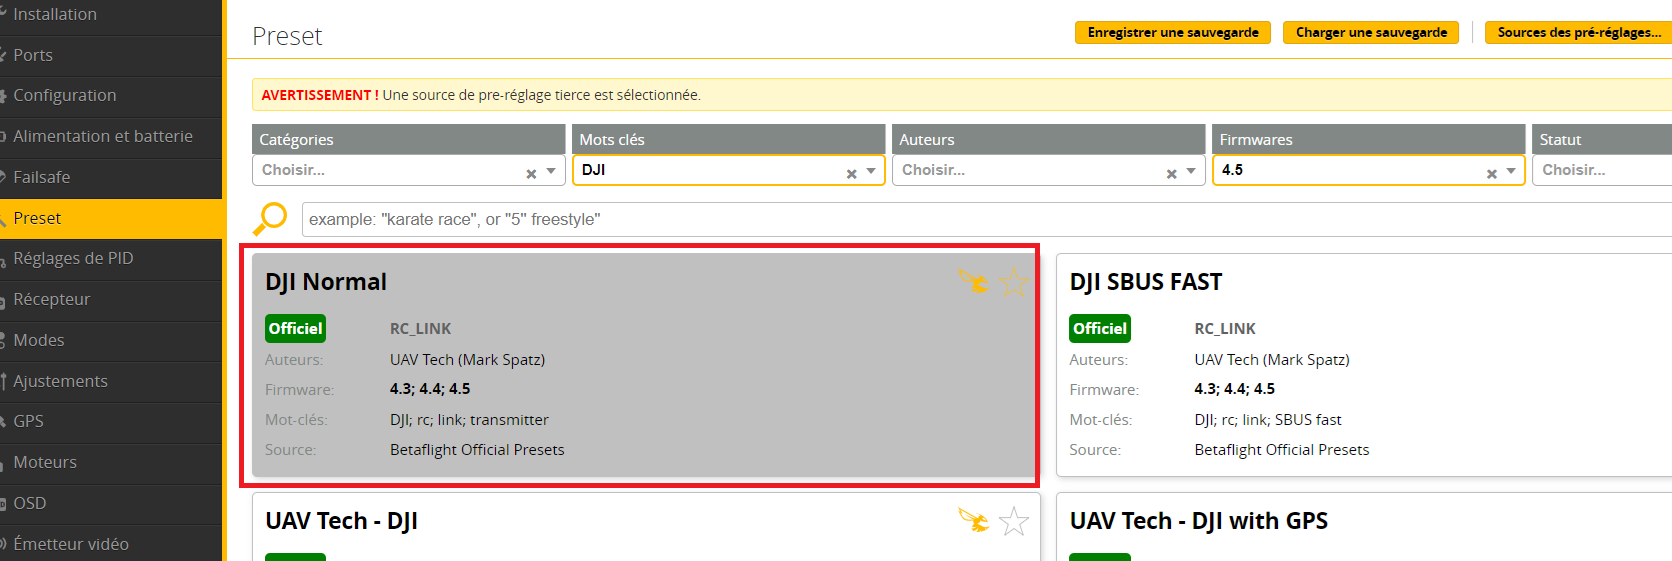Expand the Mots clés dropdown arrow
The image size is (1672, 561).
click(871, 171)
